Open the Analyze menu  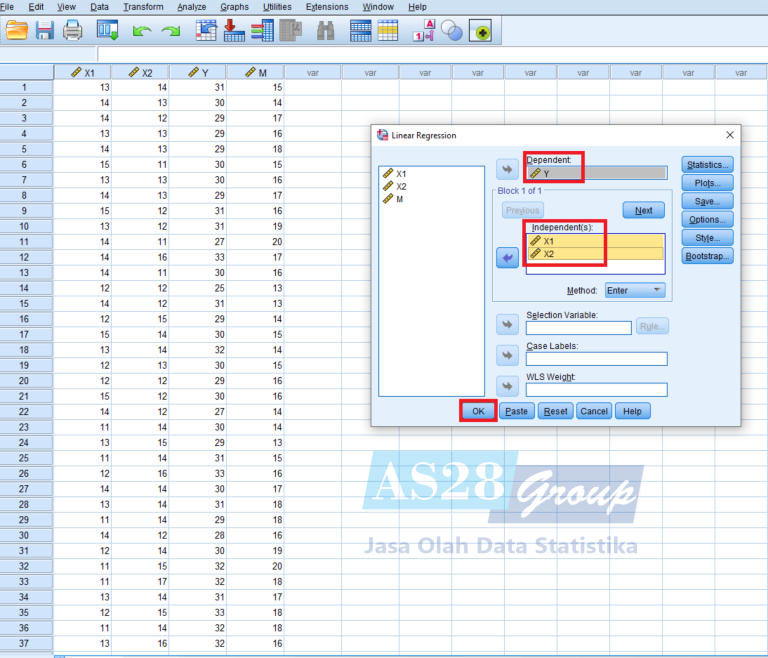point(191,7)
